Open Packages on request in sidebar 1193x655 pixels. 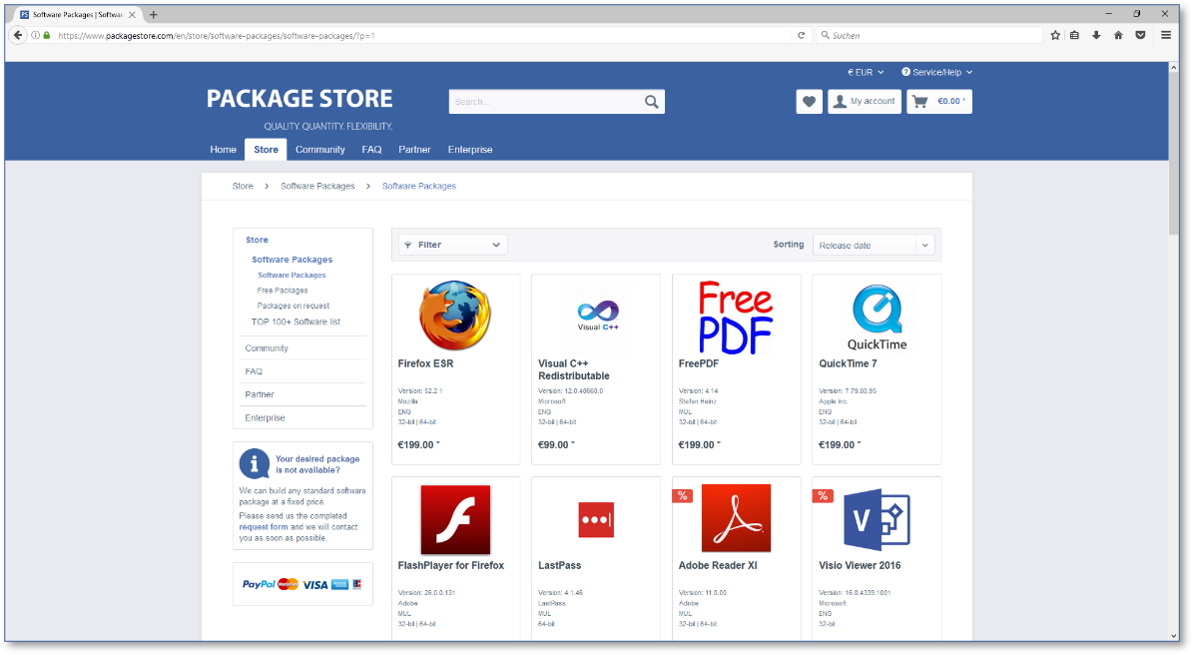(293, 306)
